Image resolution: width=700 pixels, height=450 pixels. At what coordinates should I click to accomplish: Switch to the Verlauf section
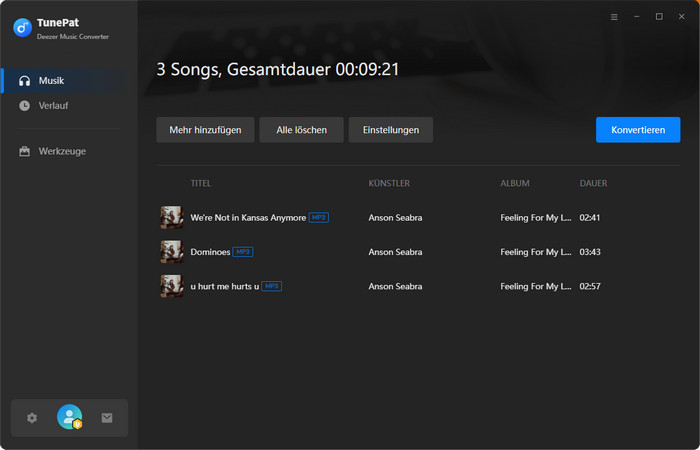69,106
